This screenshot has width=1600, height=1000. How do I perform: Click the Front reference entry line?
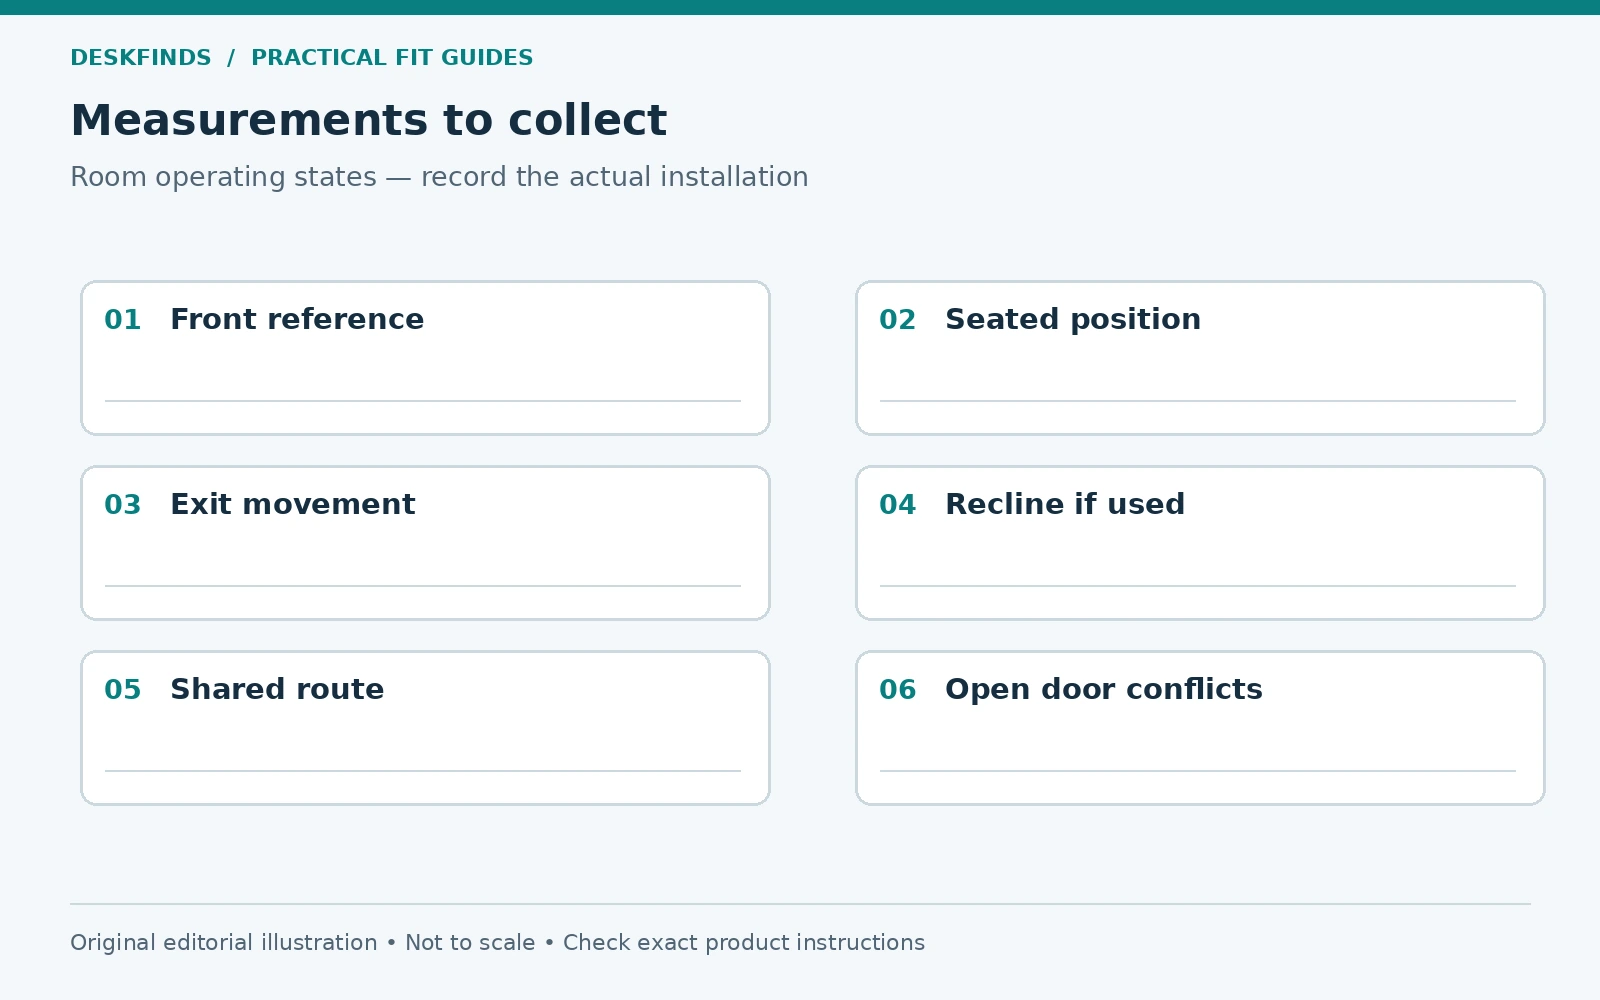(423, 401)
